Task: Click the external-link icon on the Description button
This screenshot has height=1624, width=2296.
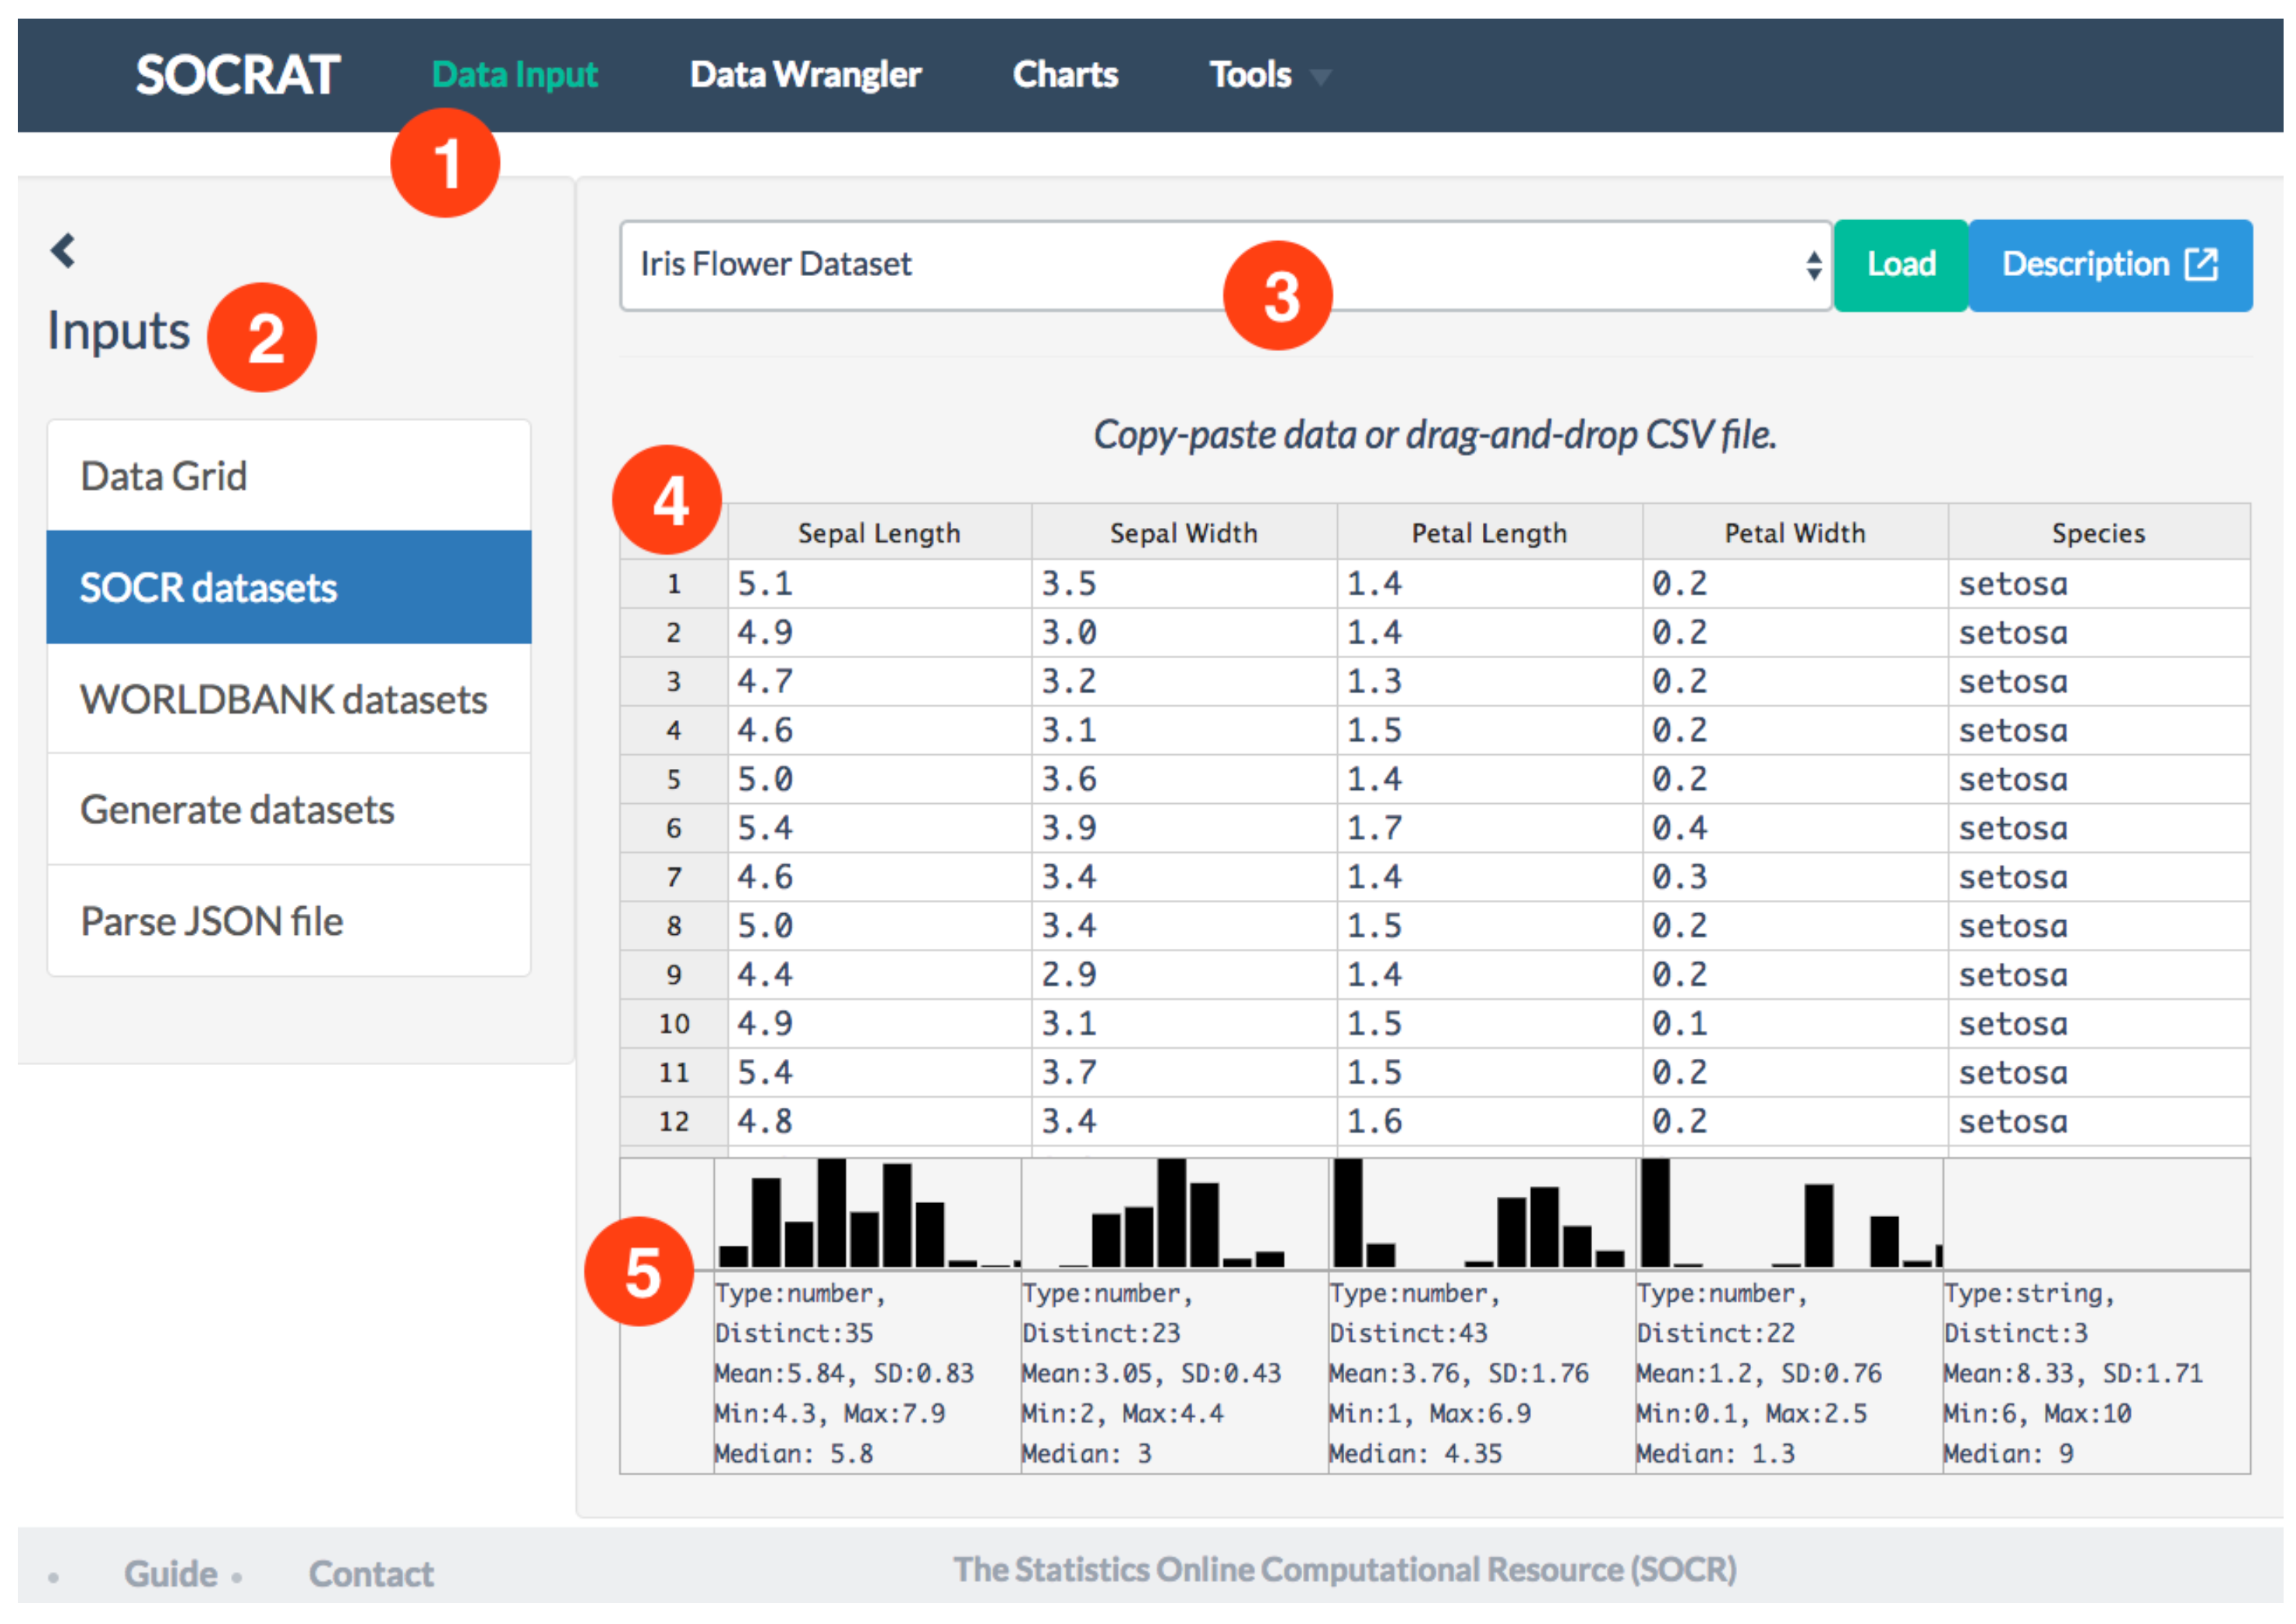Action: click(2201, 265)
